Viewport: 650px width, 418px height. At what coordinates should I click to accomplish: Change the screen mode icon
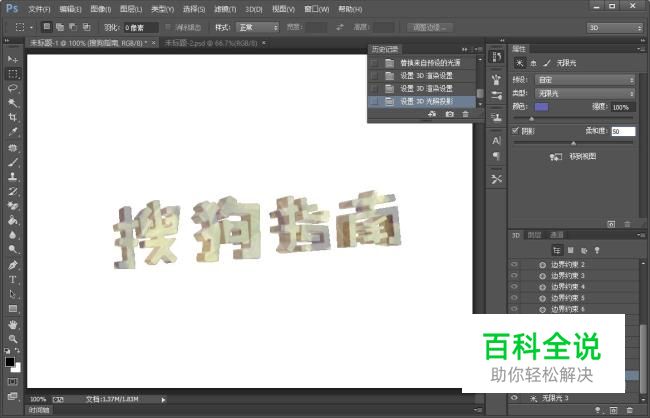pyautogui.click(x=13, y=396)
